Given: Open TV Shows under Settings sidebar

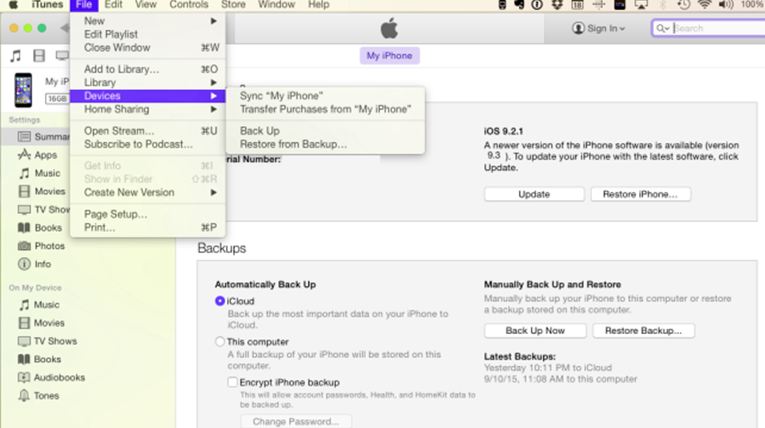Looking at the screenshot, I should point(44,210).
